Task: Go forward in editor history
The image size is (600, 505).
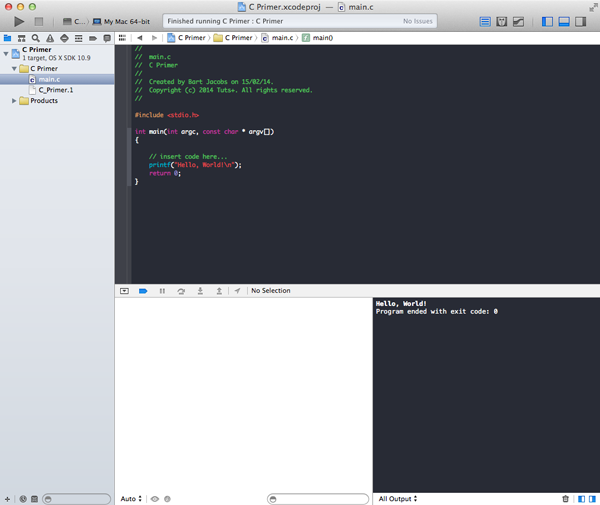Action: (x=154, y=37)
